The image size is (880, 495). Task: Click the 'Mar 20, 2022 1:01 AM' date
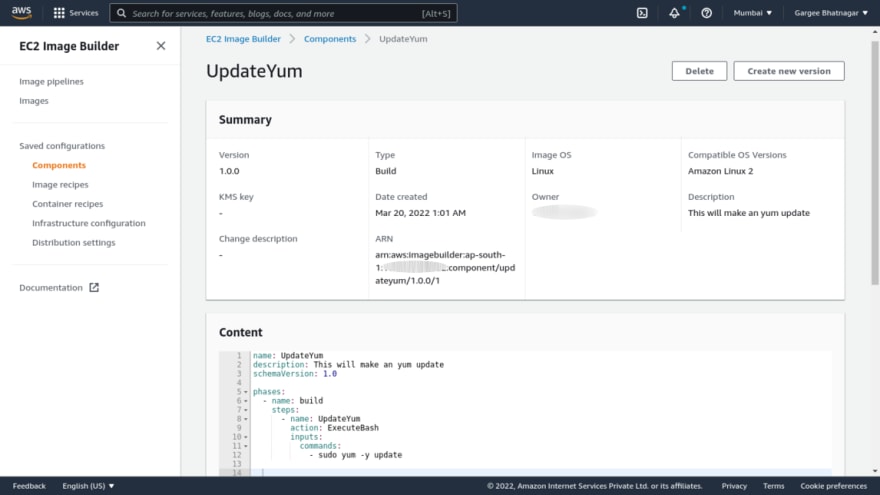420,213
